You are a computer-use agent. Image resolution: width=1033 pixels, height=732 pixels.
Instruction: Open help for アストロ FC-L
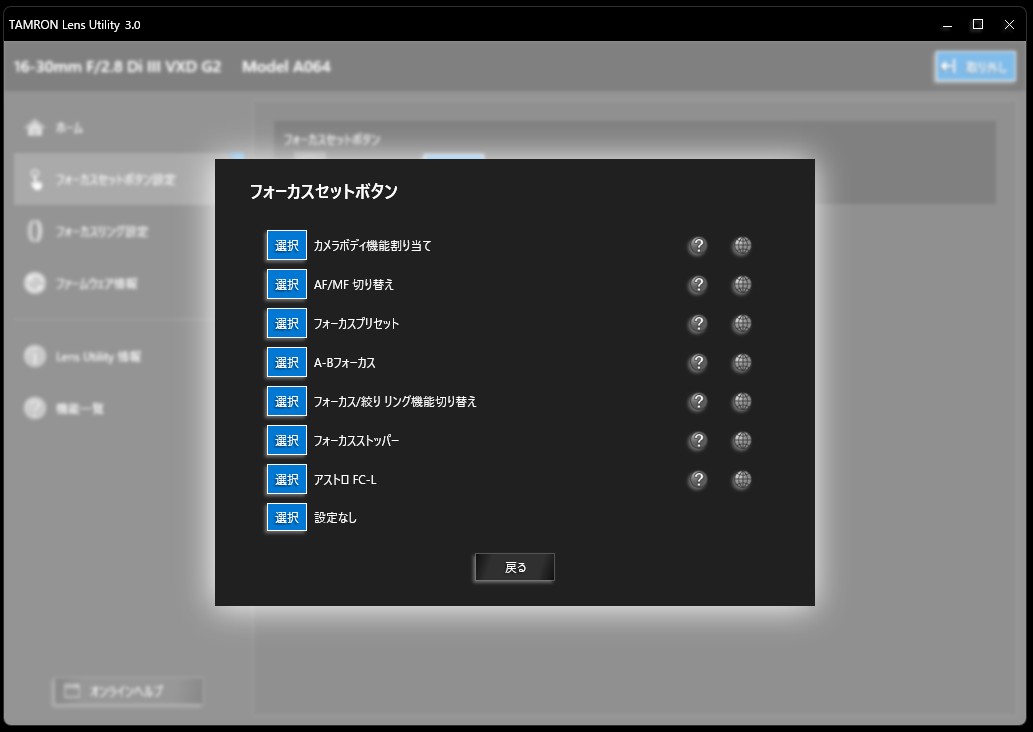click(x=698, y=480)
